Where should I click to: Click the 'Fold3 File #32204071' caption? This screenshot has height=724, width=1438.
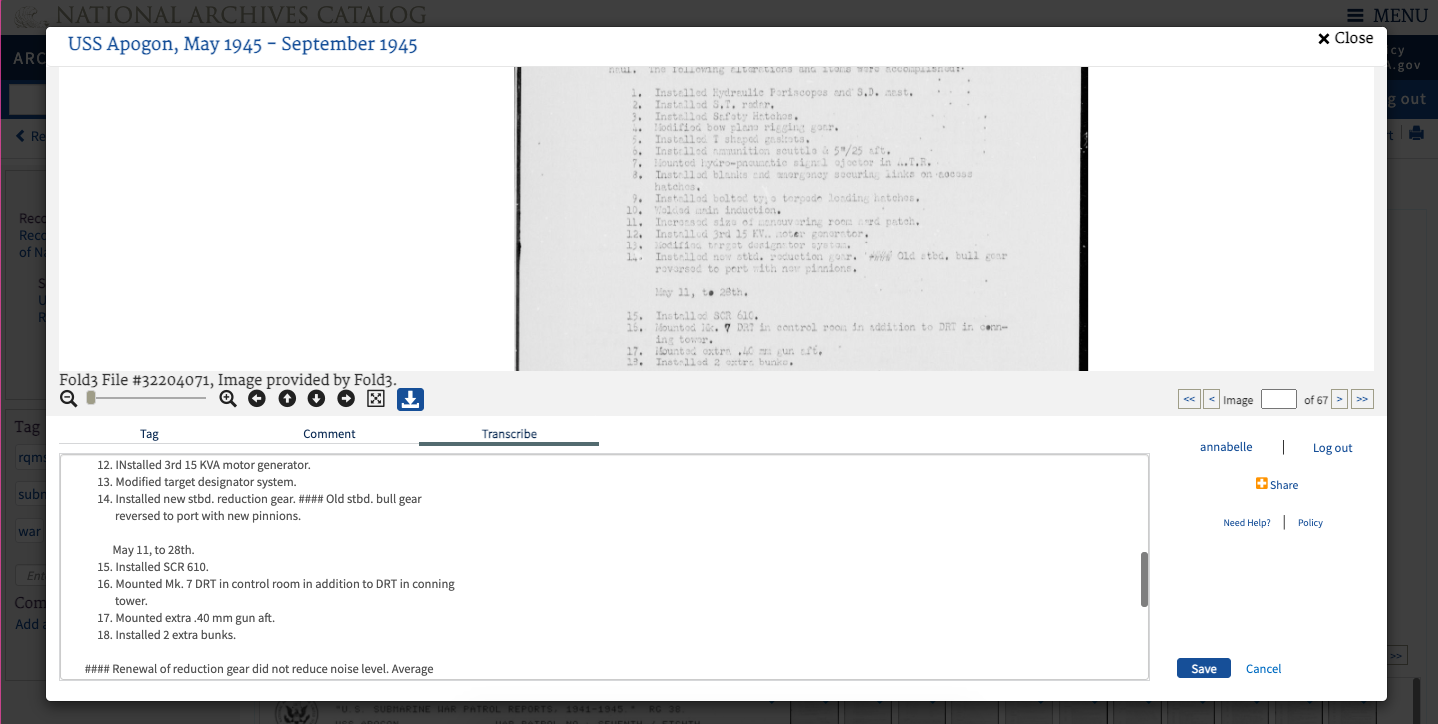[228, 380]
